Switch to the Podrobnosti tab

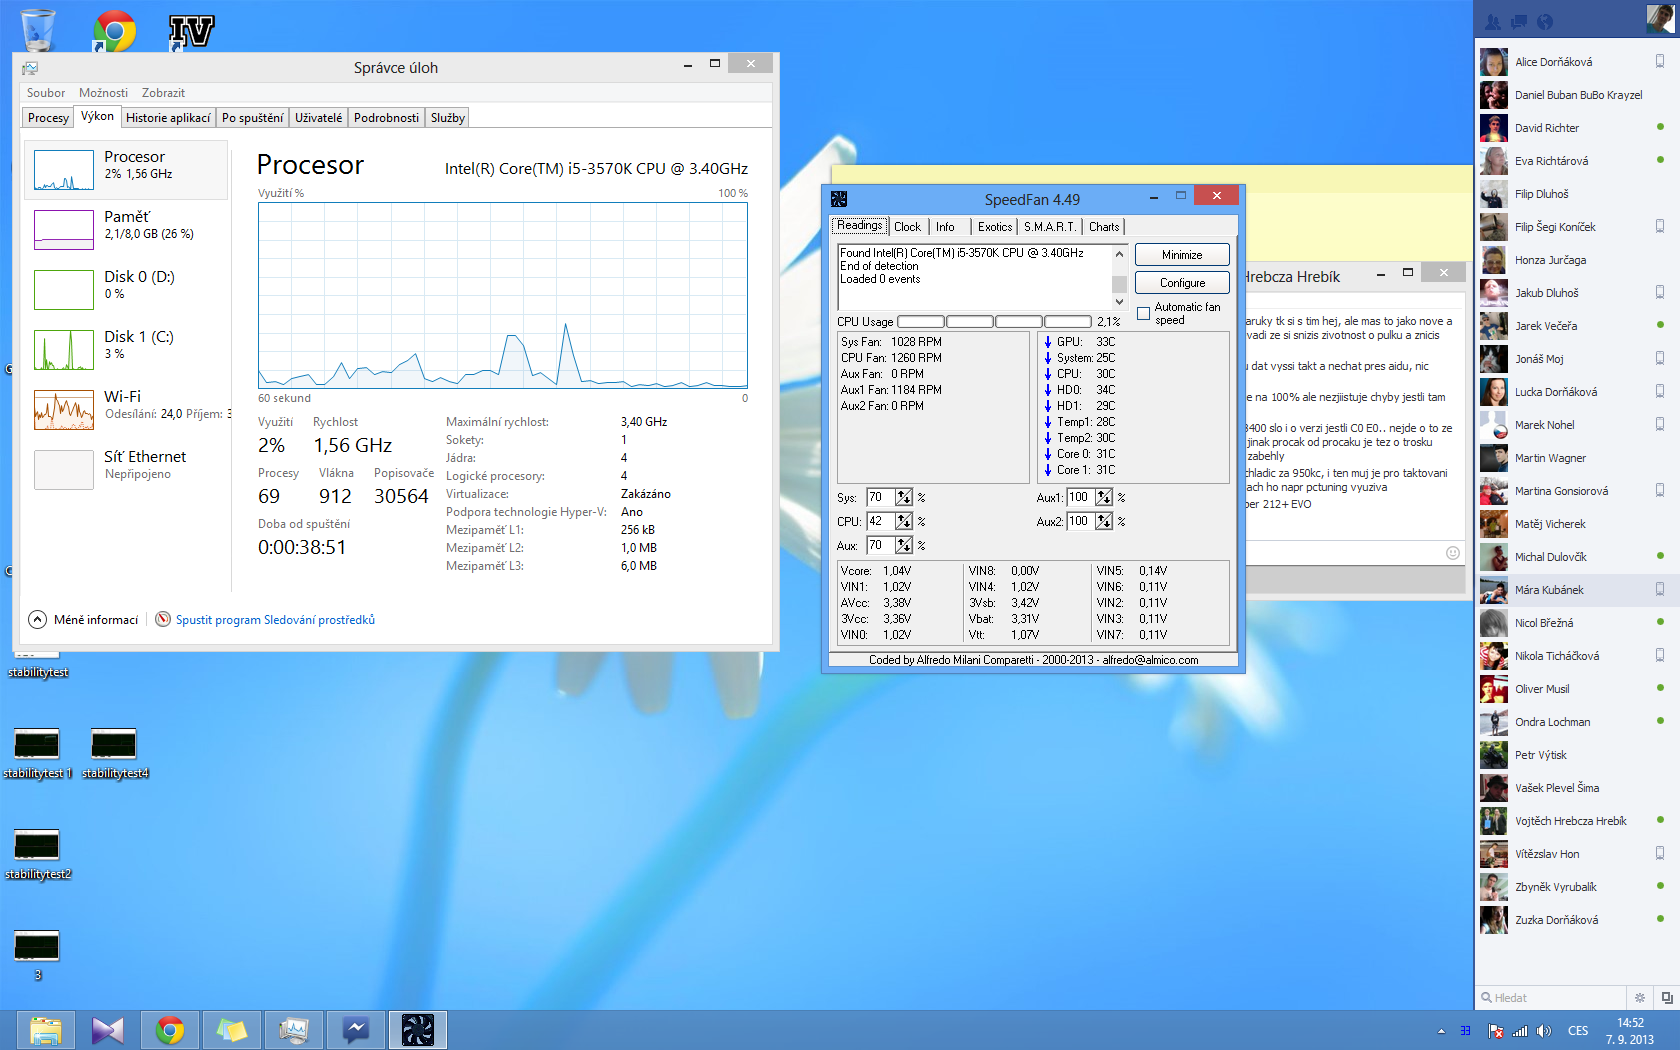click(386, 118)
